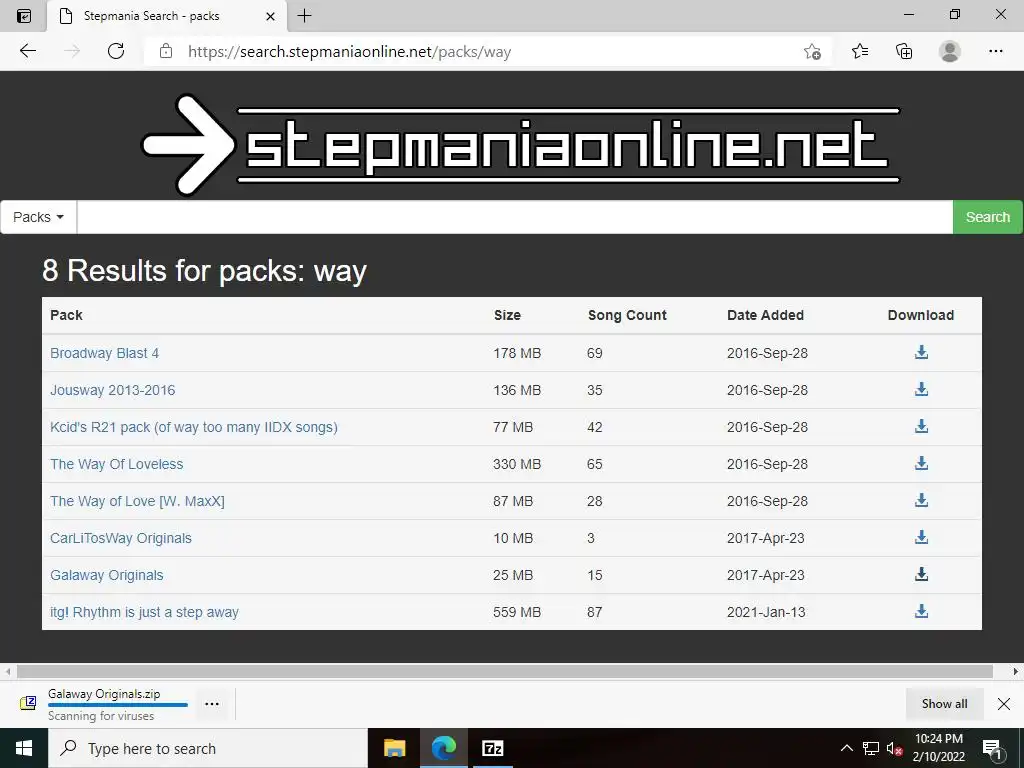
Task: Click the '8 Results for packs: way' heading
Action: click(204, 270)
